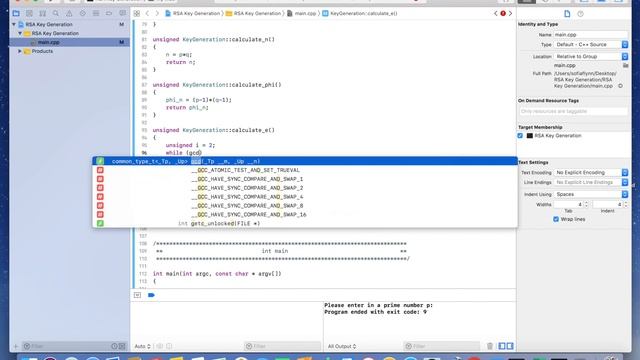The width and height of the screenshot is (640, 360).
Task: Show variables view pane toggle
Action: click(502, 346)
